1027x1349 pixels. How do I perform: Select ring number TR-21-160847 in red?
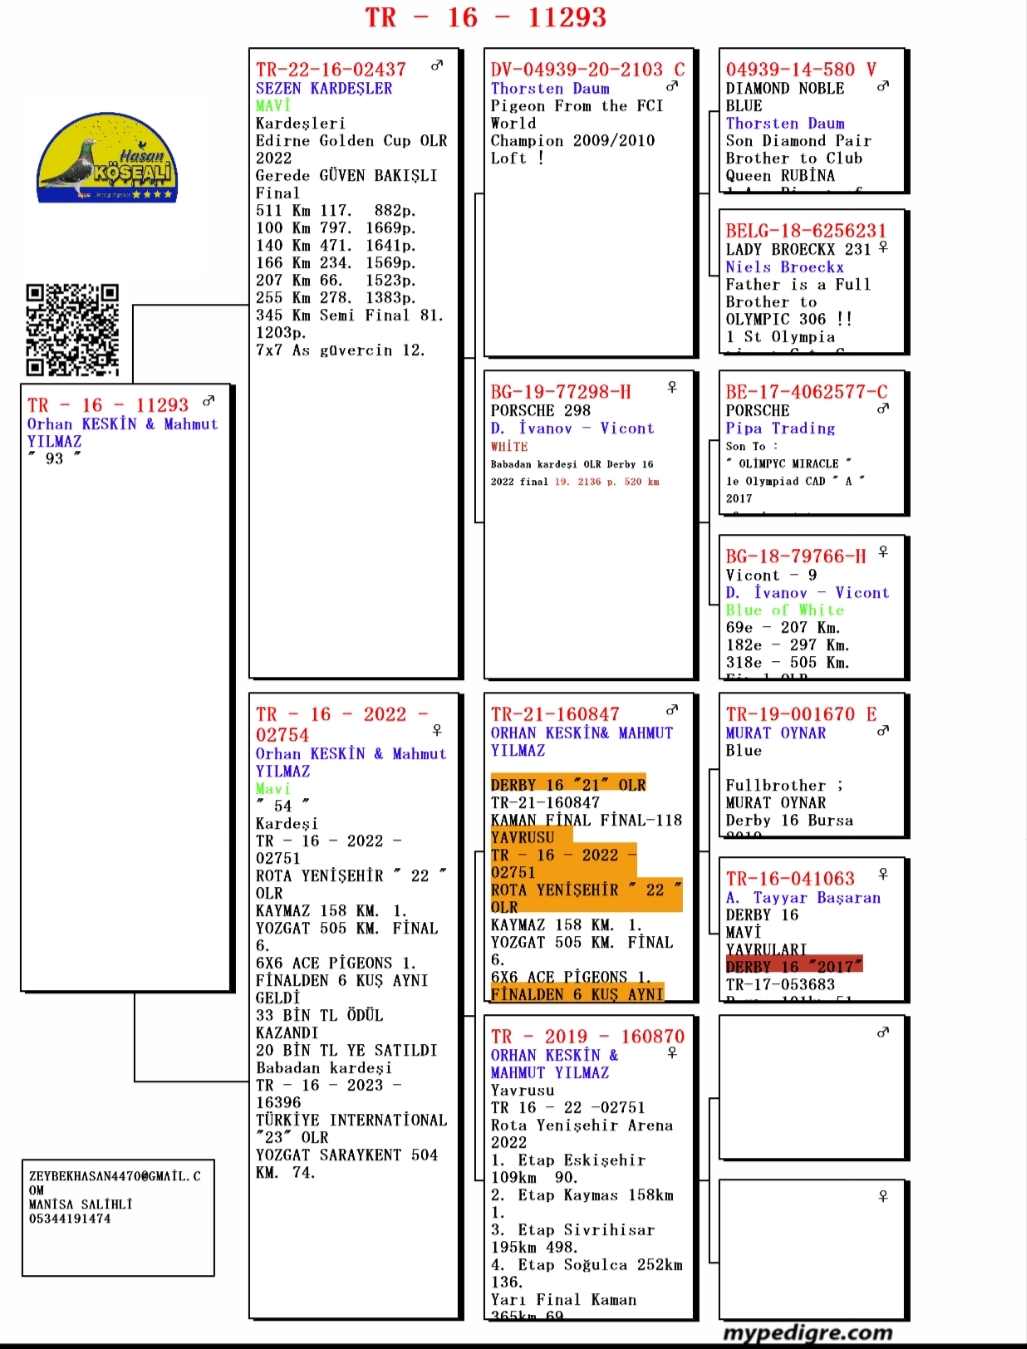pos(555,714)
